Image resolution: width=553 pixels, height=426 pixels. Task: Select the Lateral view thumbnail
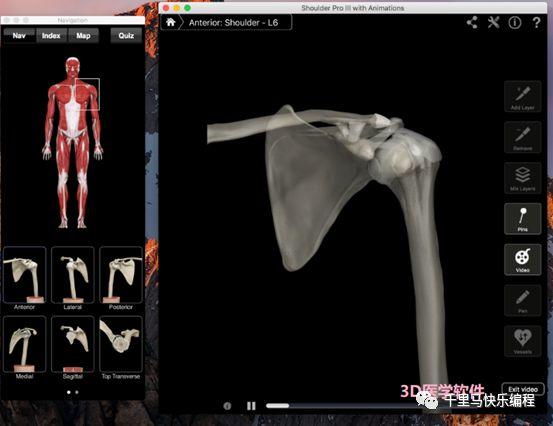[73, 275]
